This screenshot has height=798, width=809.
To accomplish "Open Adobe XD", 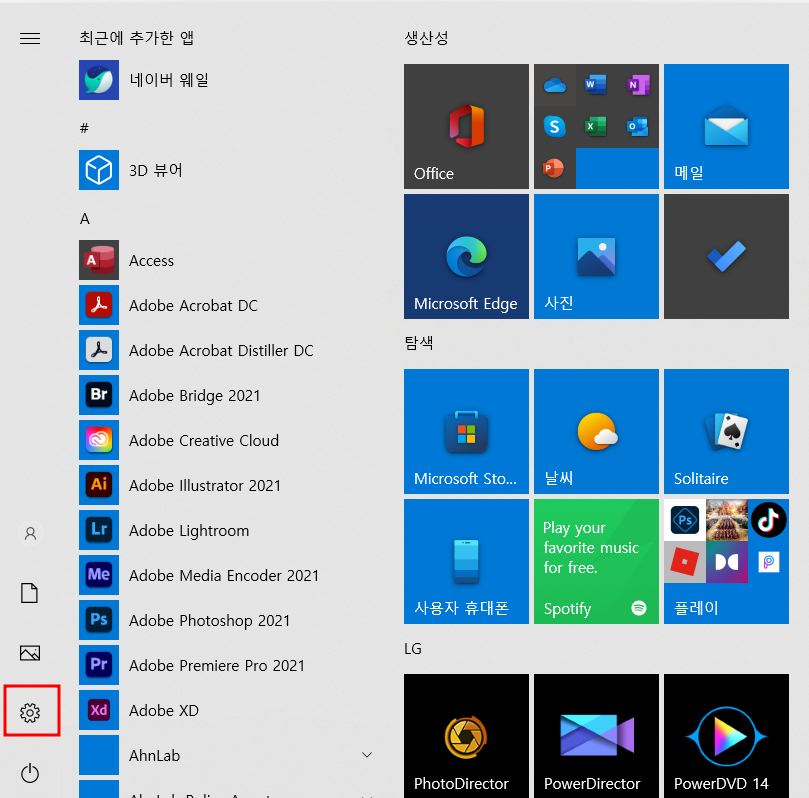I will pyautogui.click(x=227, y=710).
